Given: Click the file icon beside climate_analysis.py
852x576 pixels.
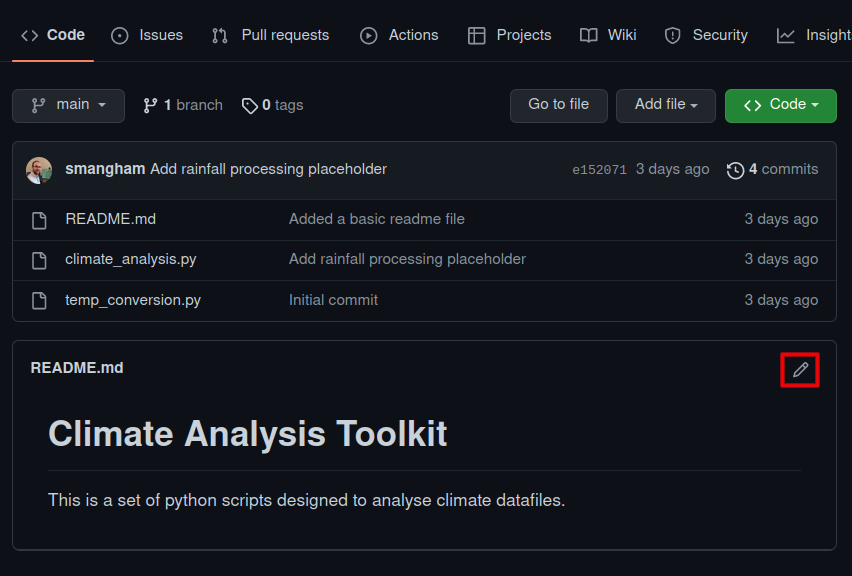Looking at the screenshot, I should [37, 259].
